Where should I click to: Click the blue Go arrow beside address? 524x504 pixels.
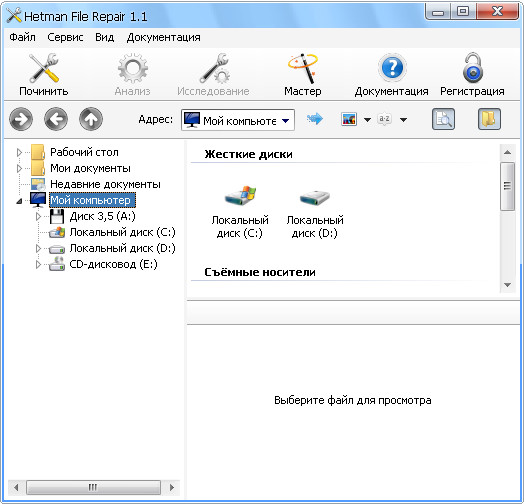click(314, 119)
